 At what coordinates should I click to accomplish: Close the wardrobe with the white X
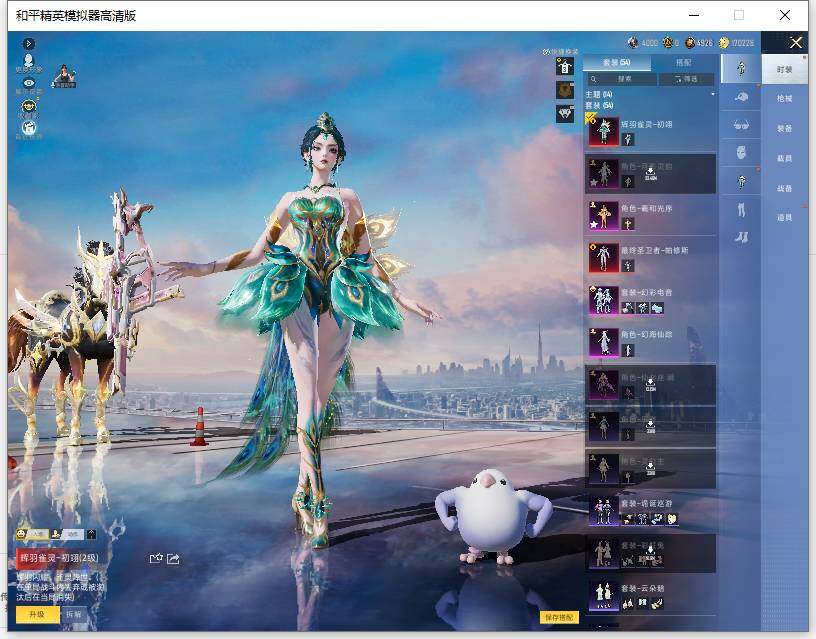click(796, 43)
